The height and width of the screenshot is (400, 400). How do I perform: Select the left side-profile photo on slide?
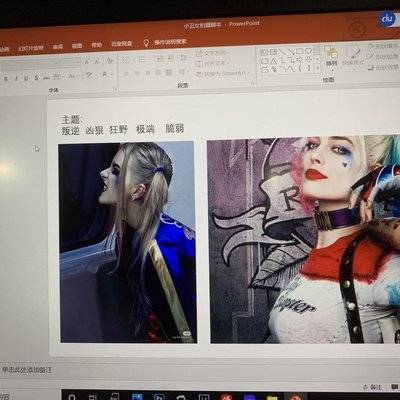(x=127, y=242)
